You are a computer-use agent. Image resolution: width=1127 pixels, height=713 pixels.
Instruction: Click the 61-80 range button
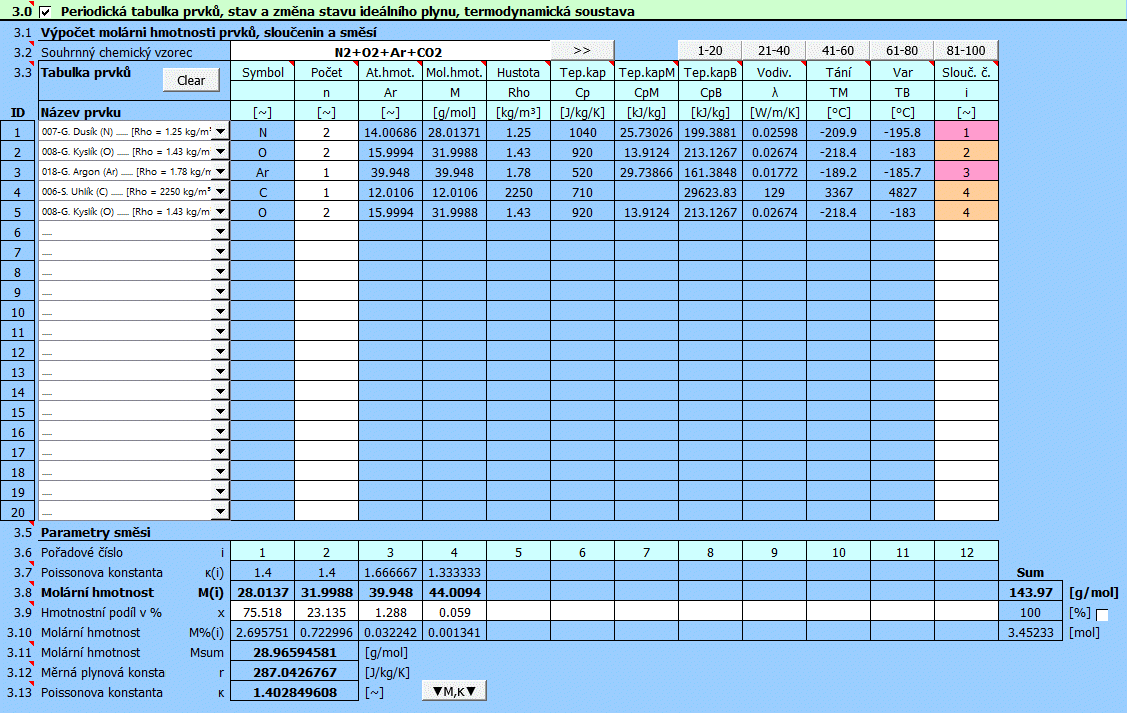(902, 51)
